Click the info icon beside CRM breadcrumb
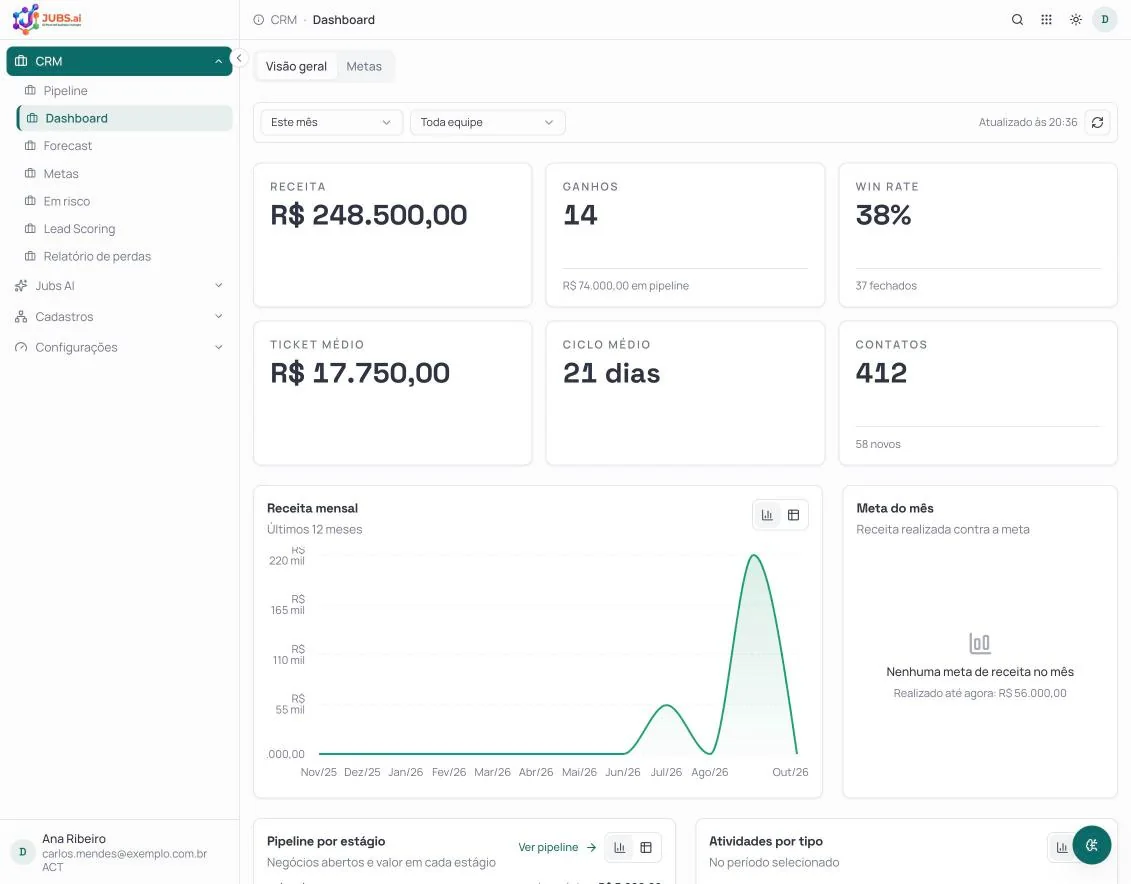Screen dimensions: 1131x884 pos(258,19)
